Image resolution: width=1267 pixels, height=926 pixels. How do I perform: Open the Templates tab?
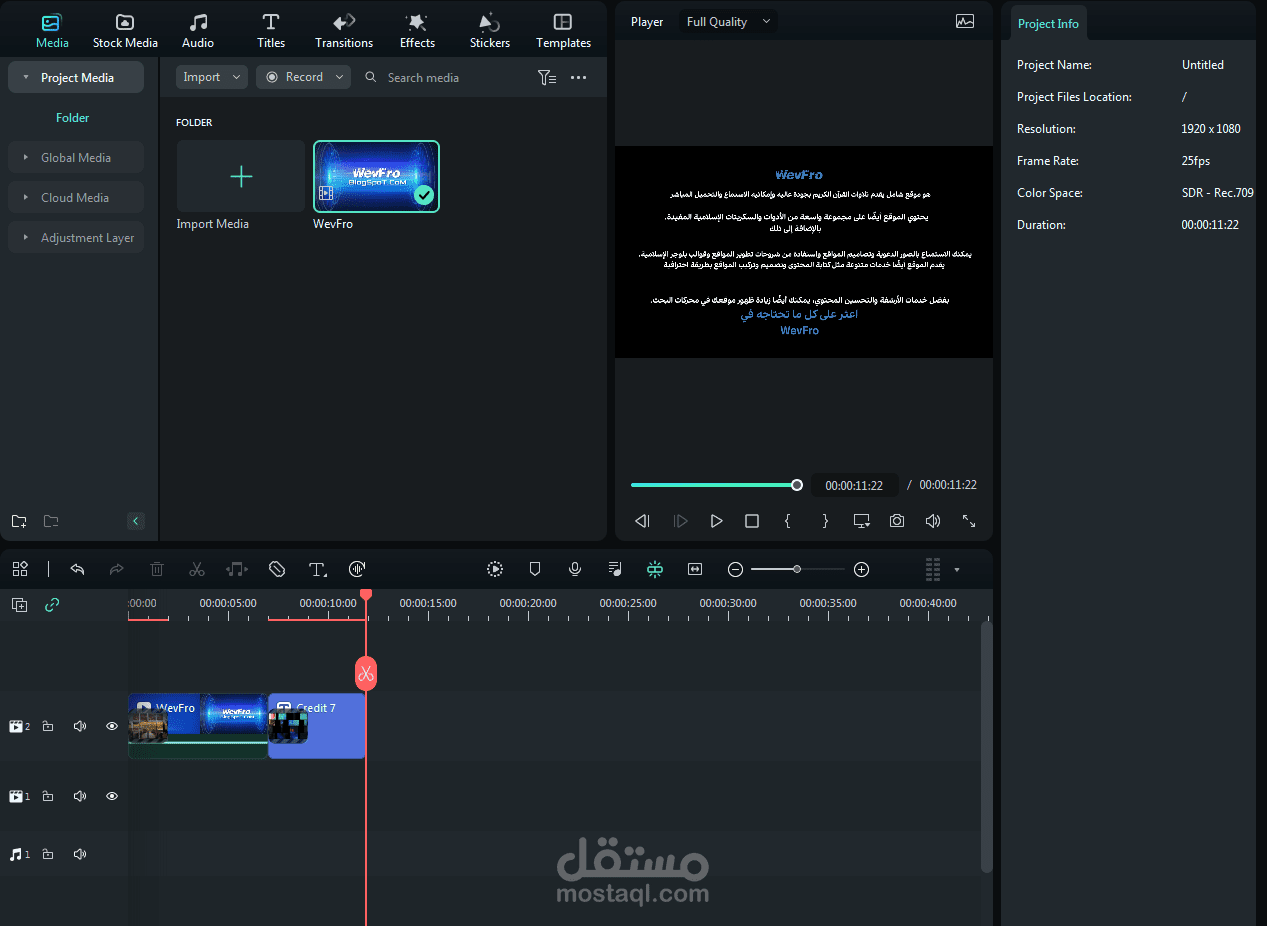point(563,31)
